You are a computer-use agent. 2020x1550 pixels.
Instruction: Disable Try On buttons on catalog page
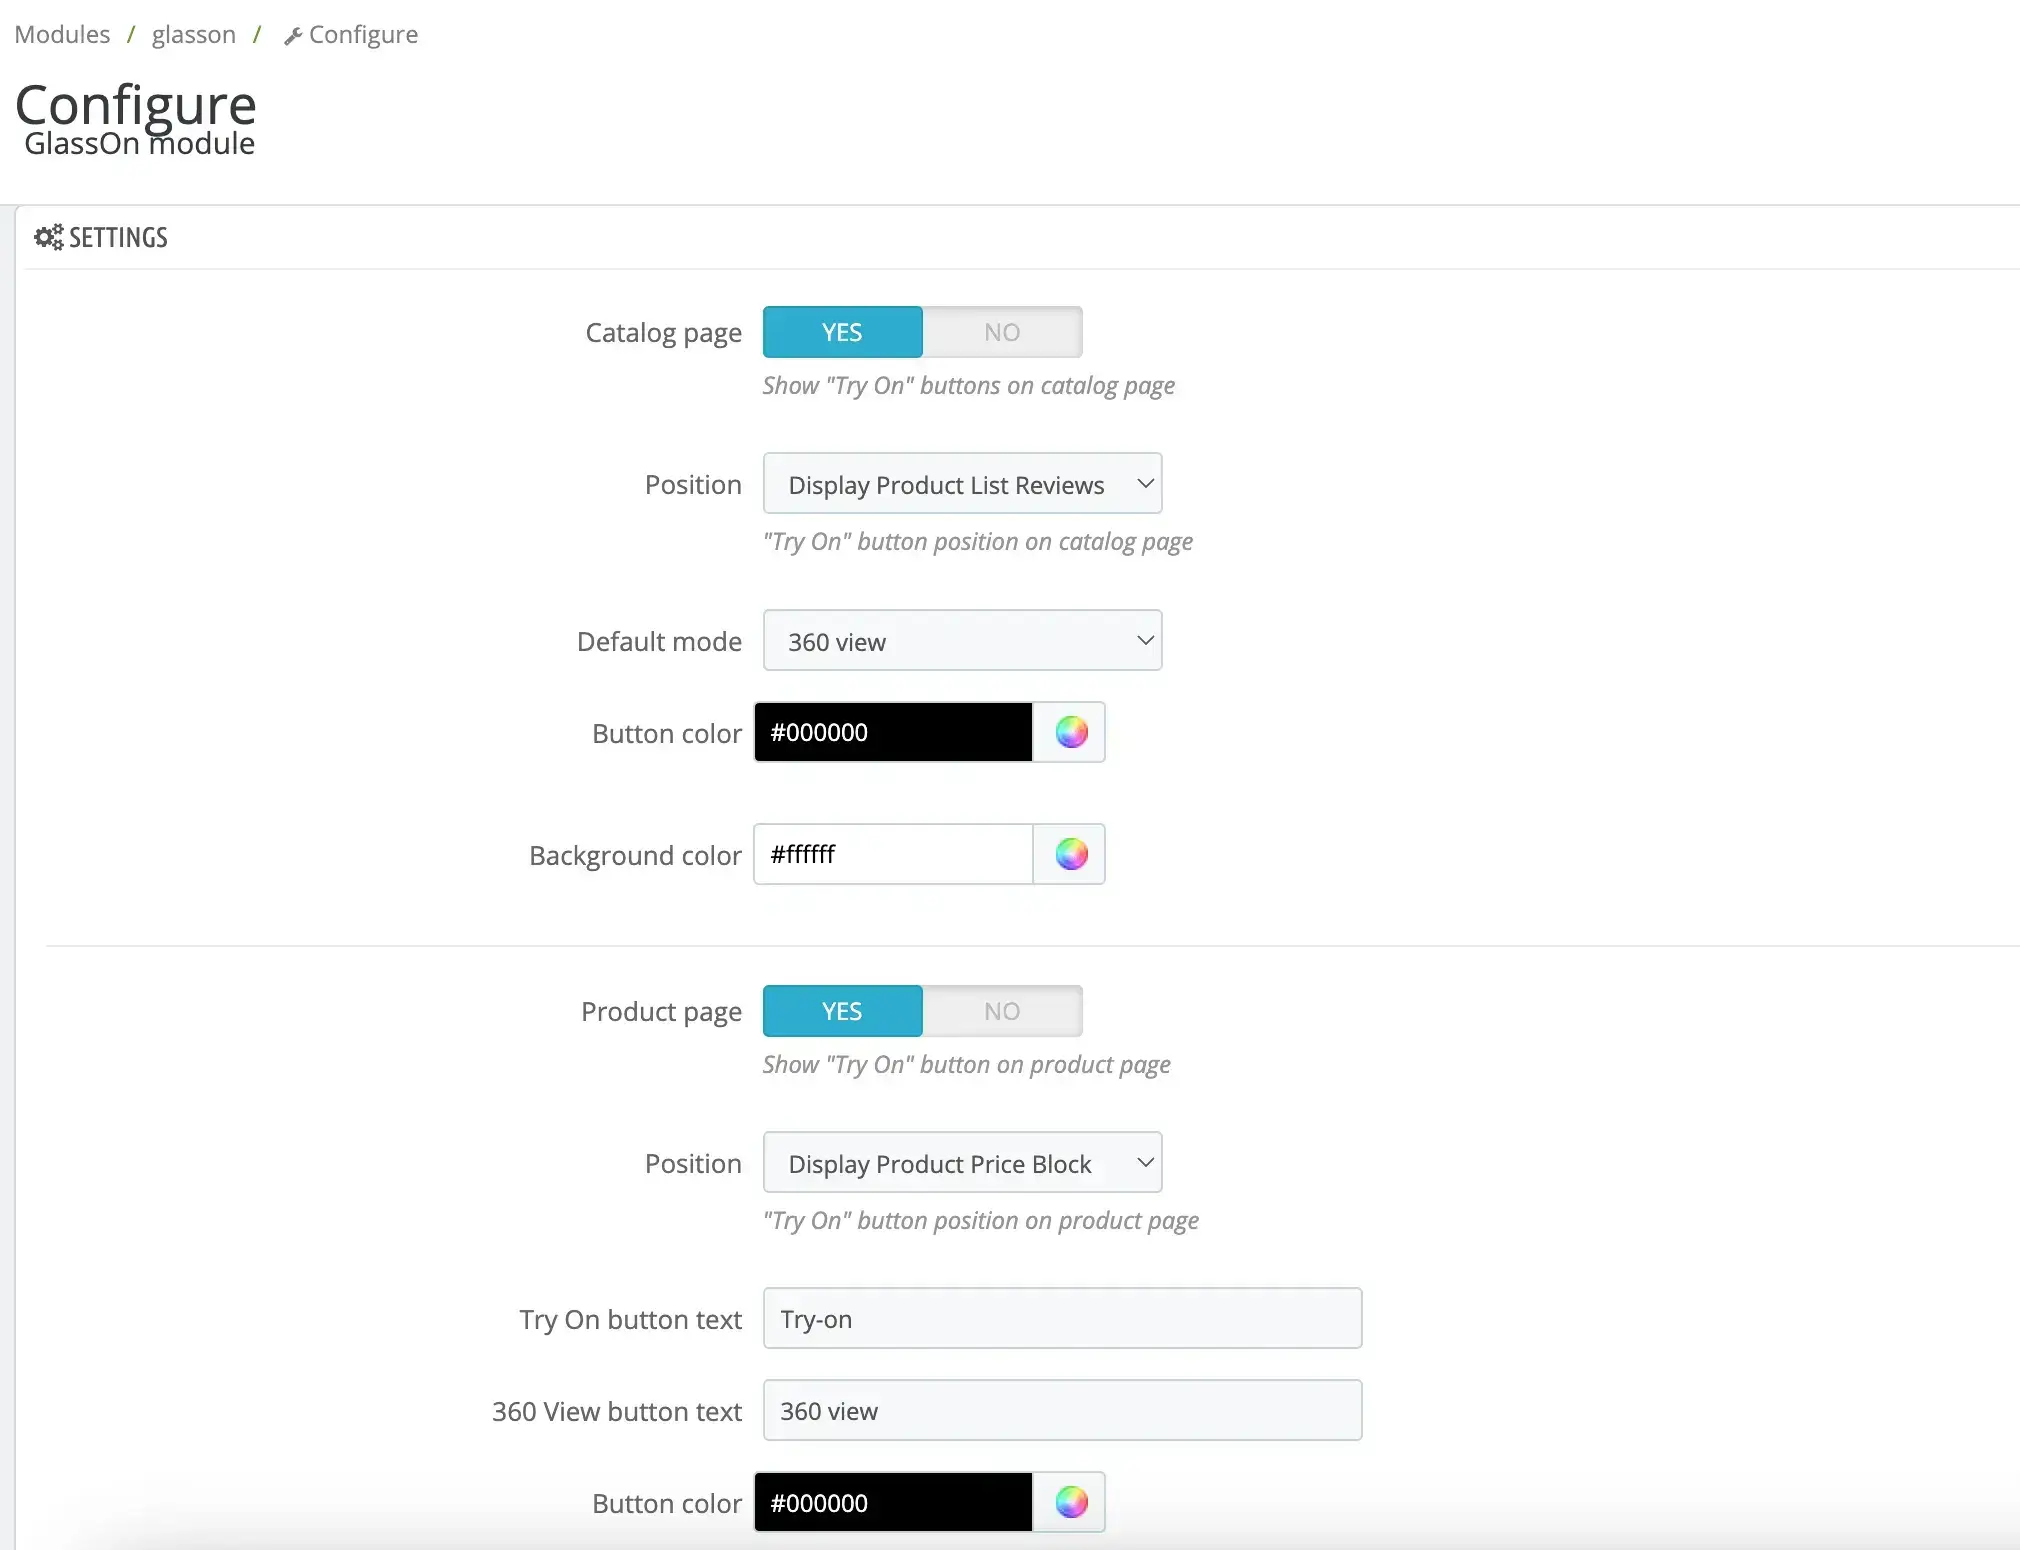[1001, 331]
